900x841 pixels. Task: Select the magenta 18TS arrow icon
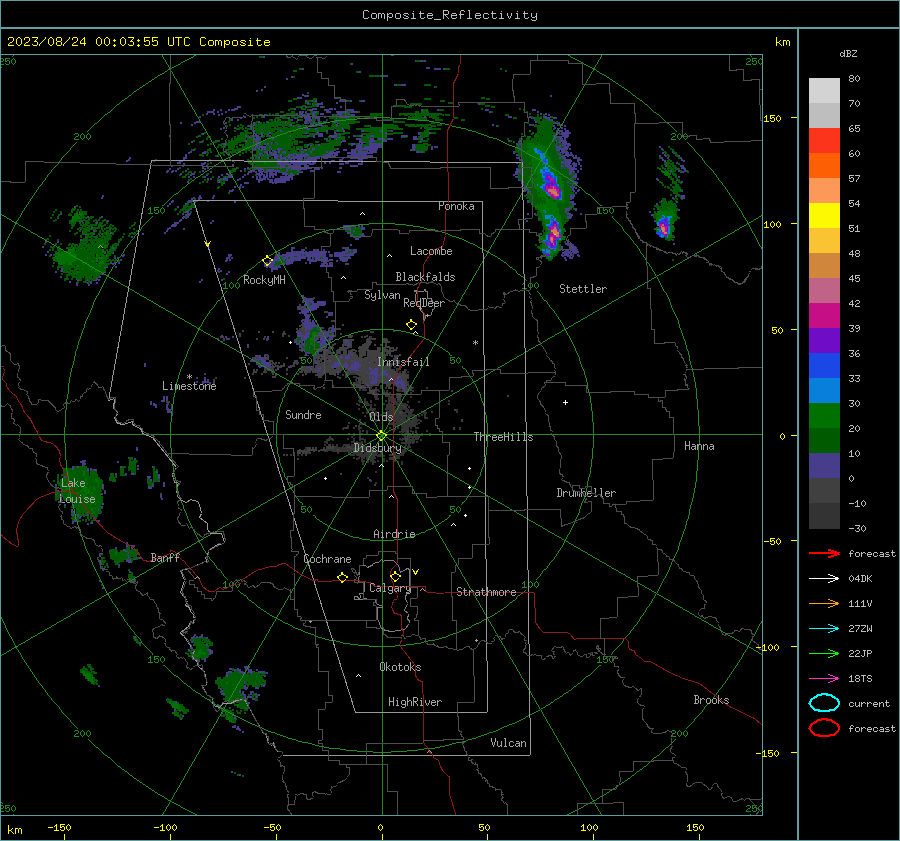[x=824, y=679]
